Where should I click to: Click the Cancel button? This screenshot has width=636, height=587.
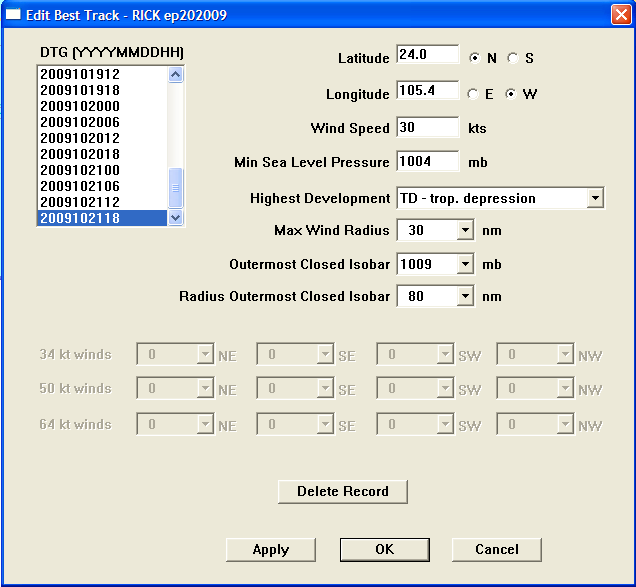(x=496, y=549)
